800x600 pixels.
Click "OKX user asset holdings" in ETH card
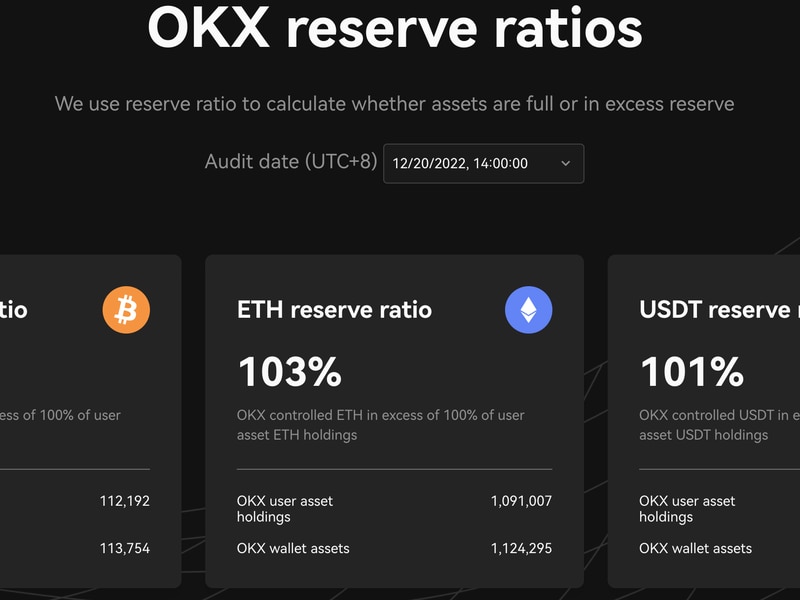point(285,509)
